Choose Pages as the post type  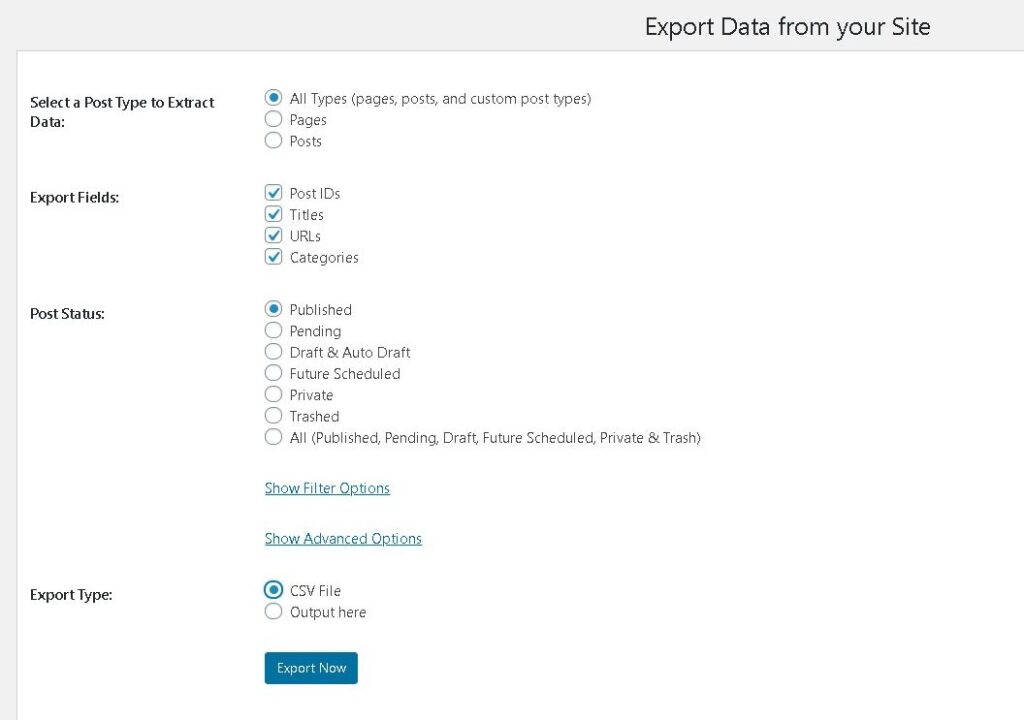click(x=273, y=120)
